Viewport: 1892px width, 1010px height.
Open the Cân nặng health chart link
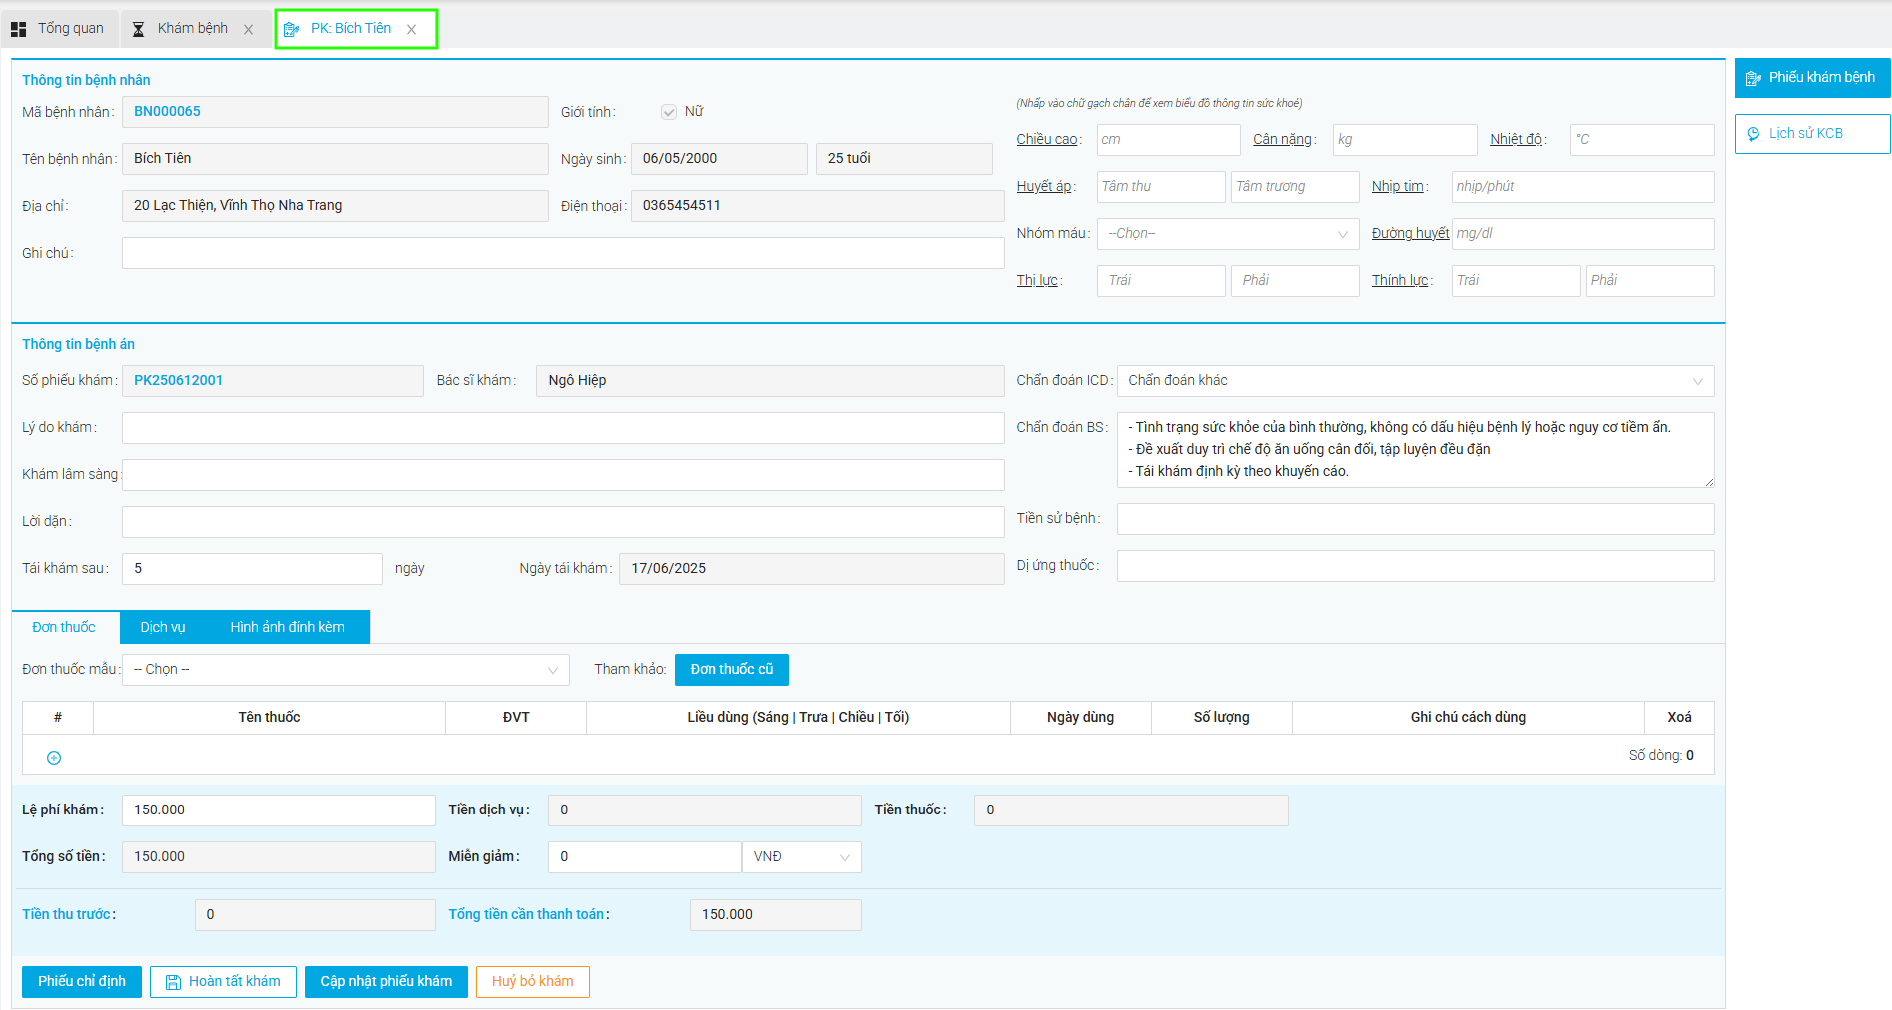tap(1282, 140)
